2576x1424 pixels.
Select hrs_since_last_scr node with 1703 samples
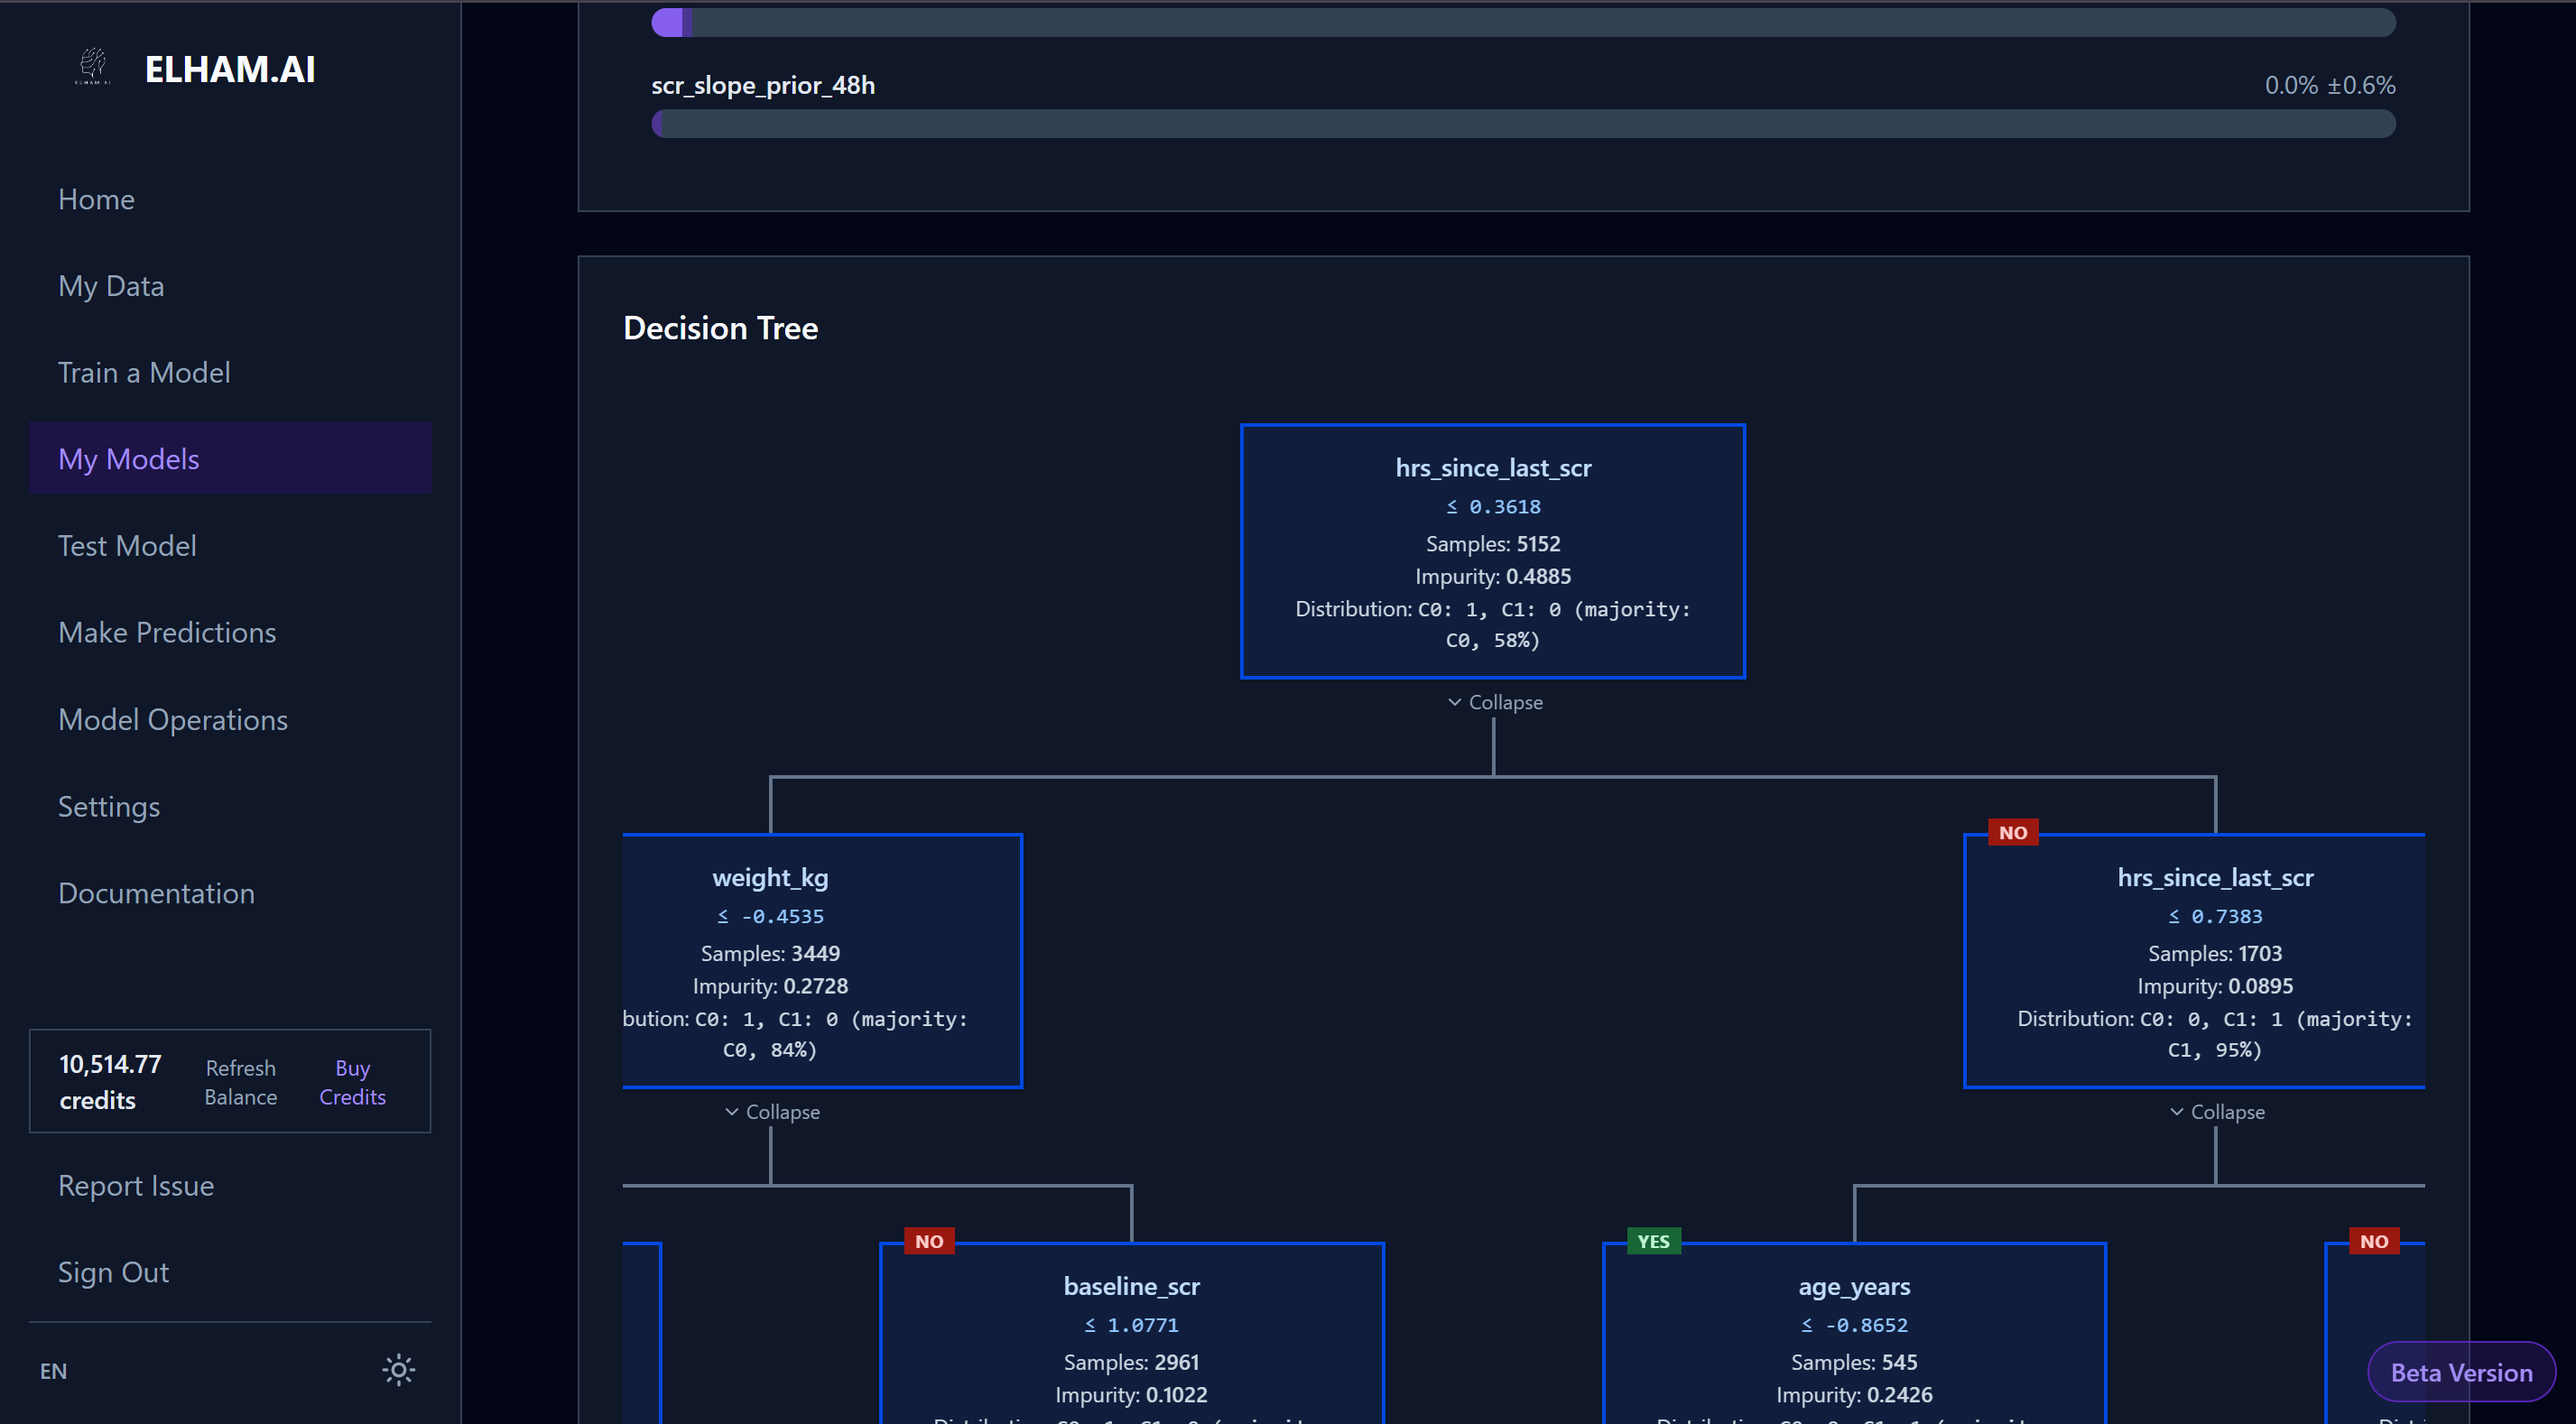coord(2195,960)
